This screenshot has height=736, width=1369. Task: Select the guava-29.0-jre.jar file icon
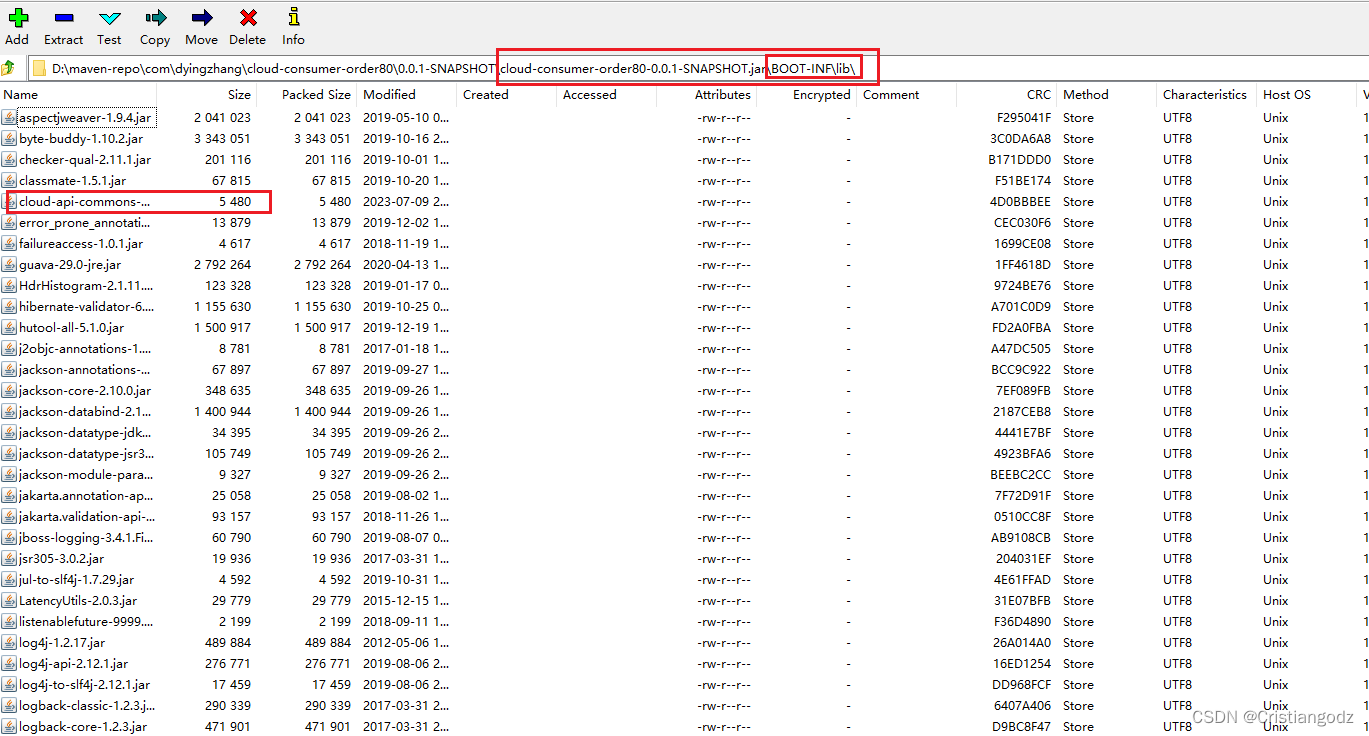[x=9, y=265]
